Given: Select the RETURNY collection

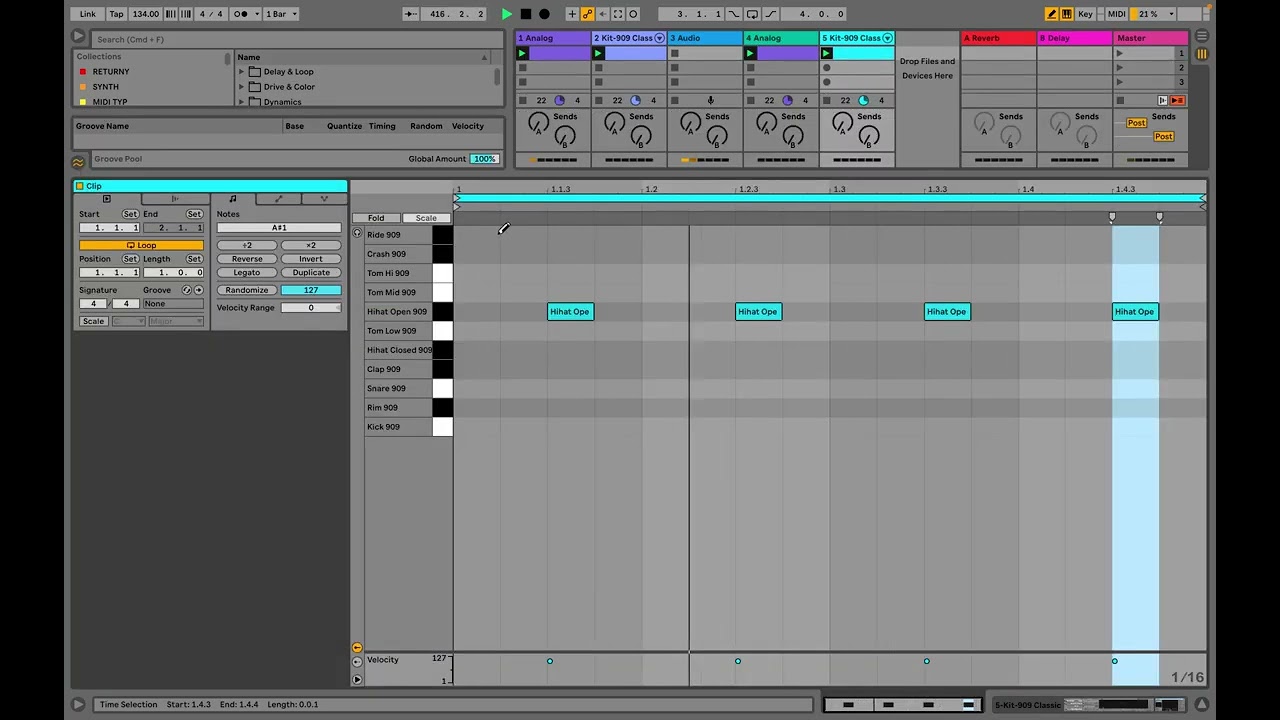Looking at the screenshot, I should tap(110, 72).
